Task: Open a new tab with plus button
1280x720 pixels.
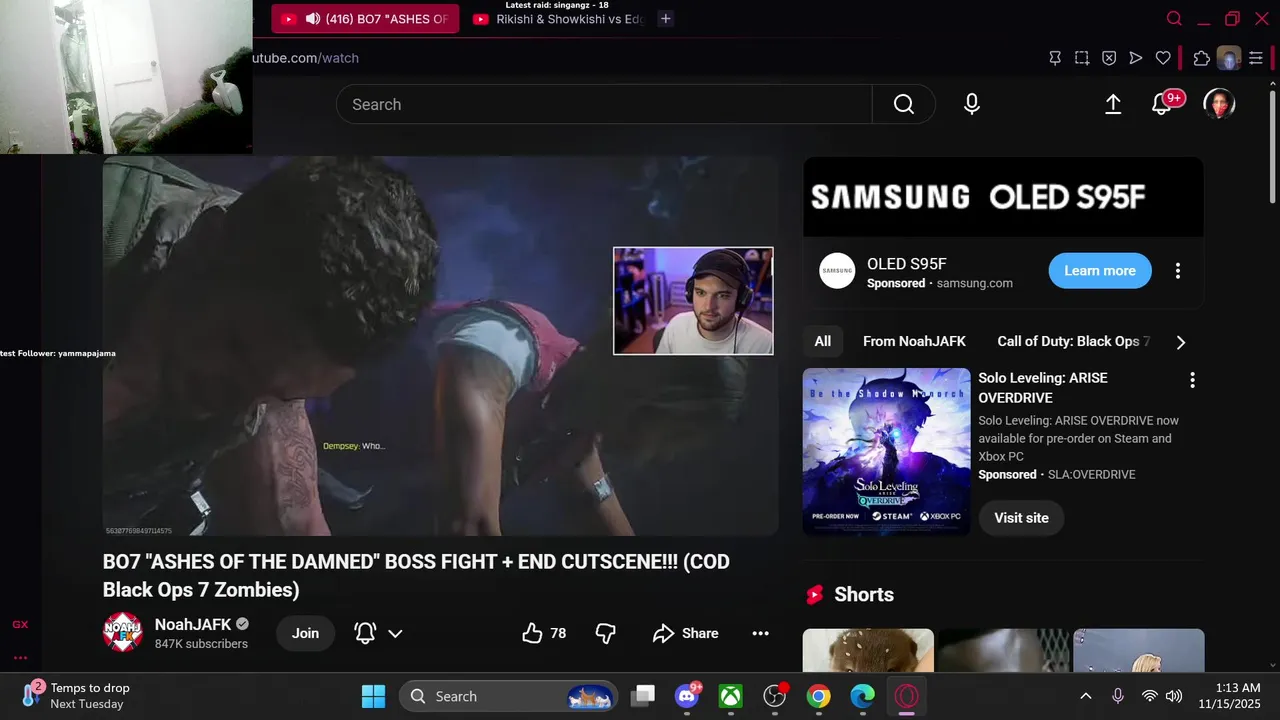Action: tap(665, 19)
